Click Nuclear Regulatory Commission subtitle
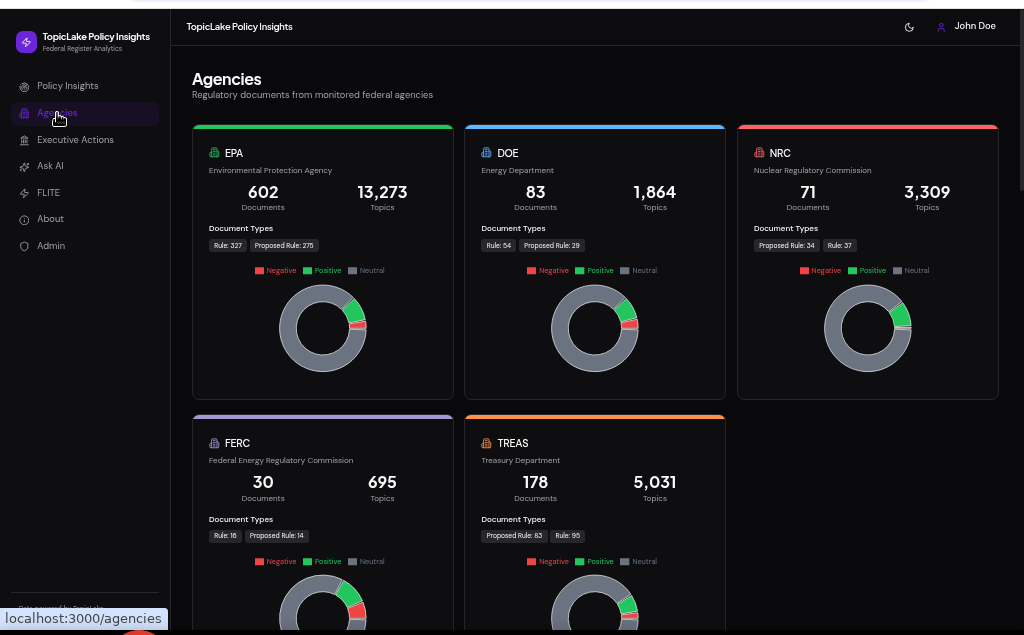The width and height of the screenshot is (1024, 635). pos(812,171)
